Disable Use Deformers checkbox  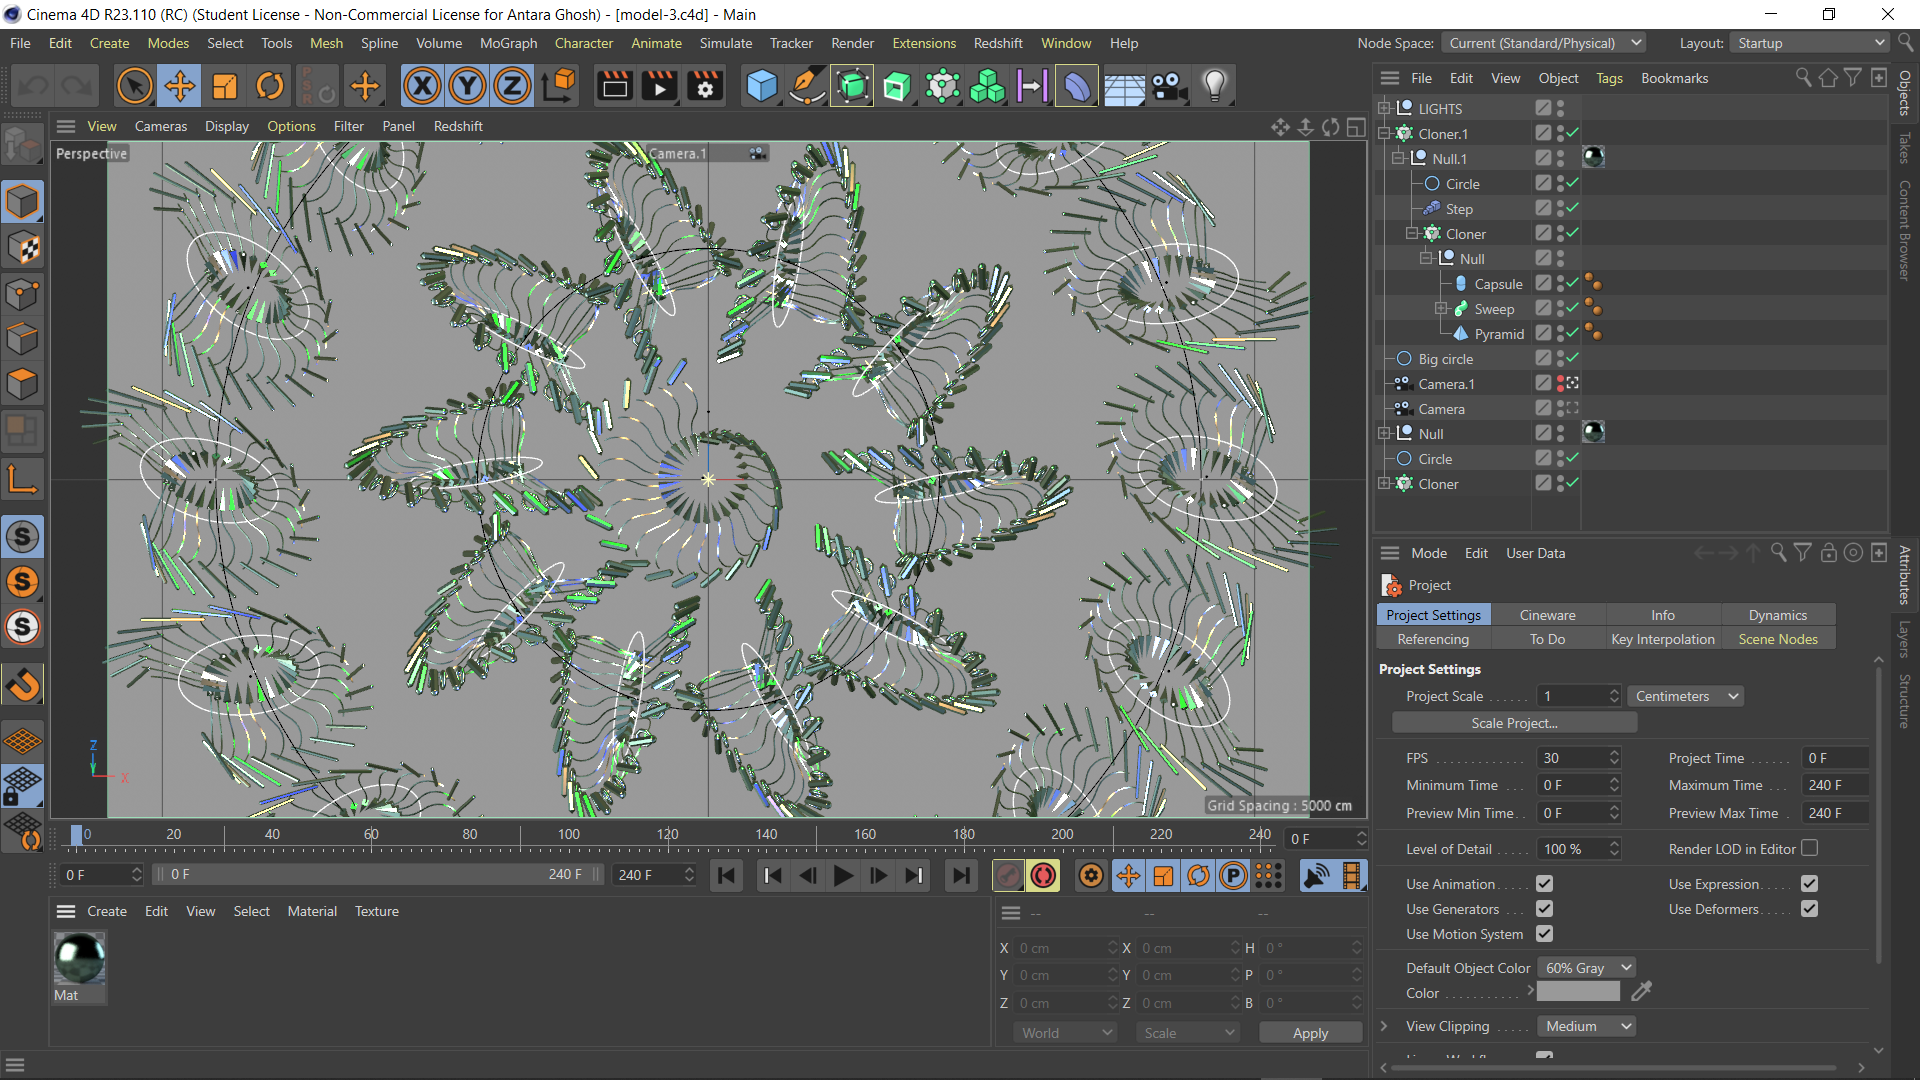pyautogui.click(x=1809, y=909)
